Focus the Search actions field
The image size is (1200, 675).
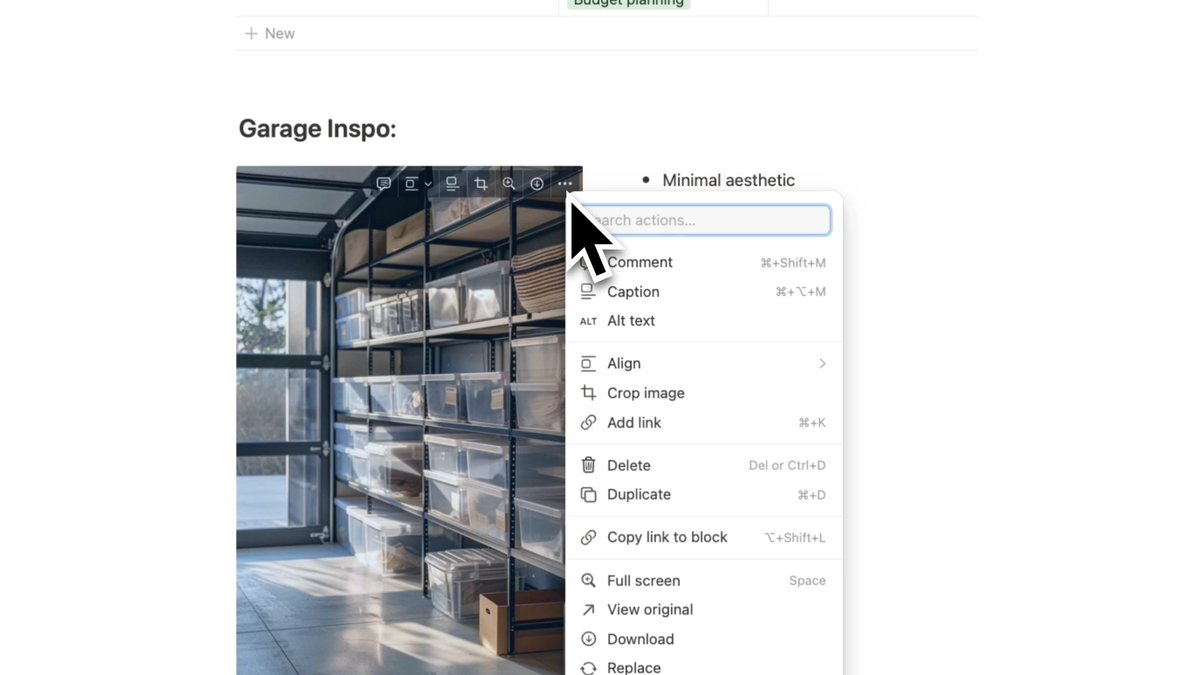click(x=704, y=220)
